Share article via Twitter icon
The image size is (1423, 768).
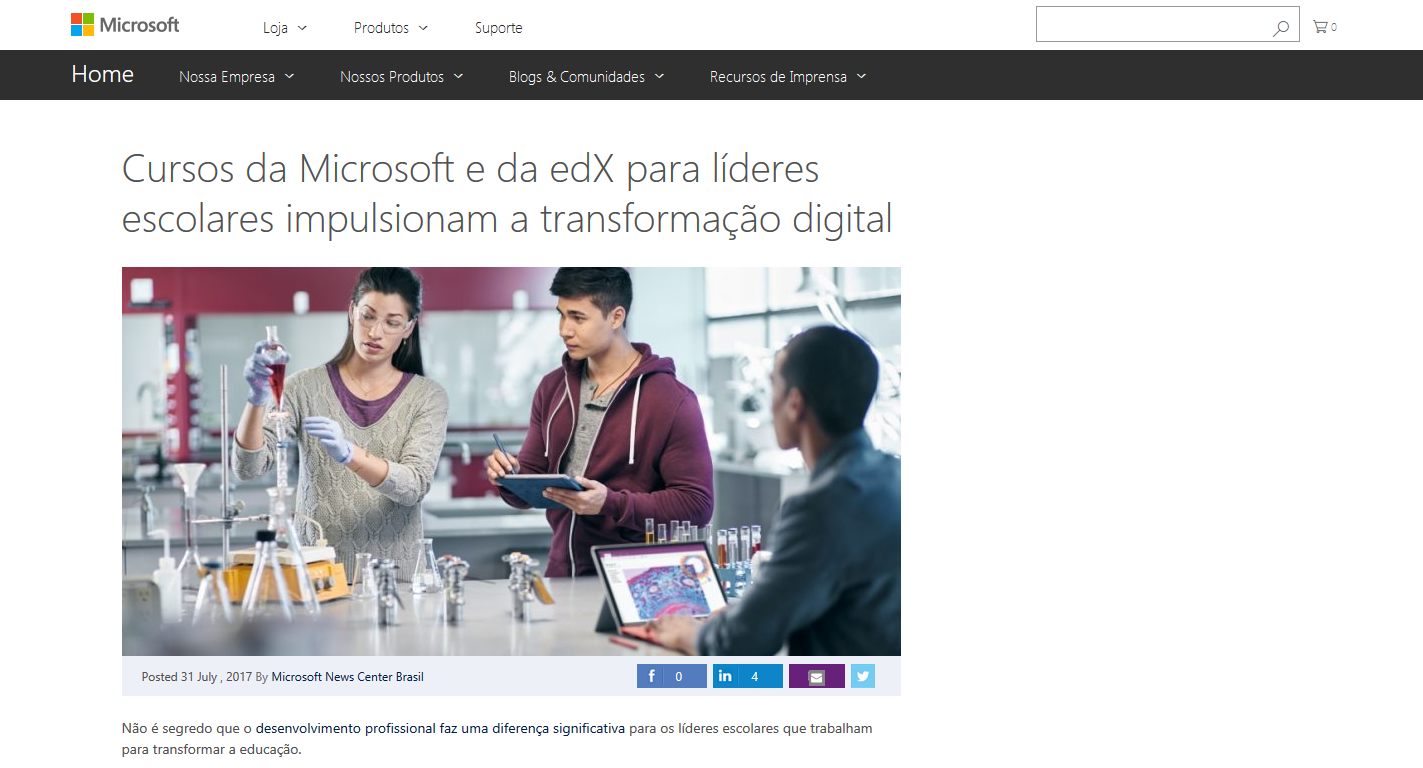click(x=863, y=676)
